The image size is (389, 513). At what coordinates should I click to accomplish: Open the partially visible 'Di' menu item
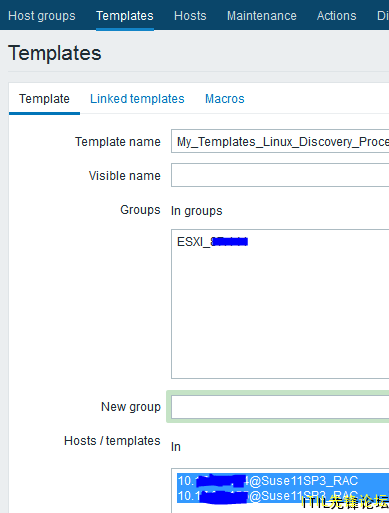click(383, 16)
